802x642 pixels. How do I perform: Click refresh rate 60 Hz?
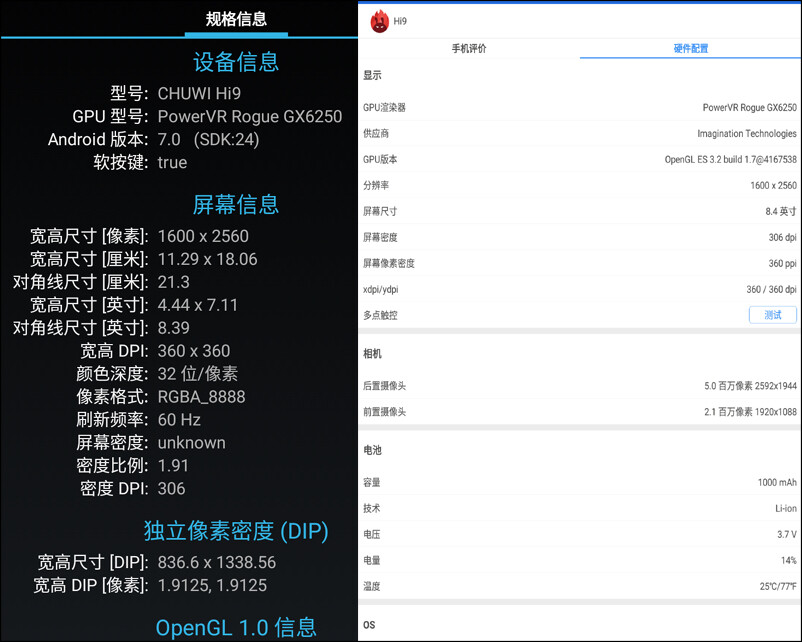pos(179,419)
